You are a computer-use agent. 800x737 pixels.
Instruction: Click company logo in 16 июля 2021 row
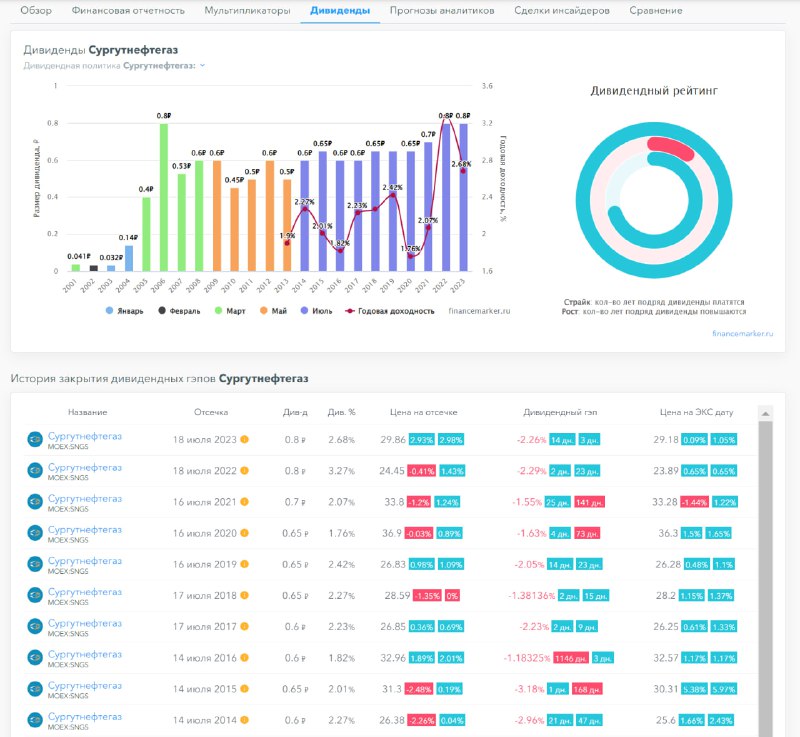point(35,502)
